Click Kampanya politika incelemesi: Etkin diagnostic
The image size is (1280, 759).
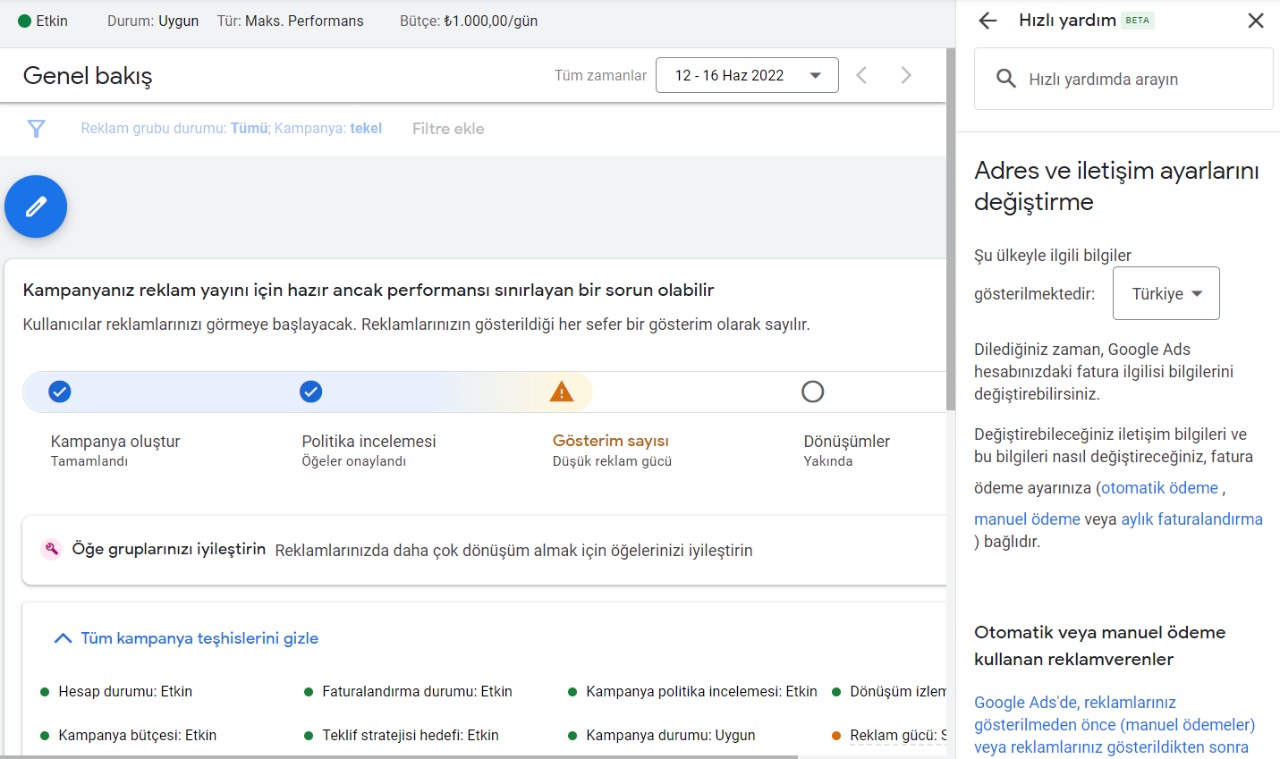702,691
